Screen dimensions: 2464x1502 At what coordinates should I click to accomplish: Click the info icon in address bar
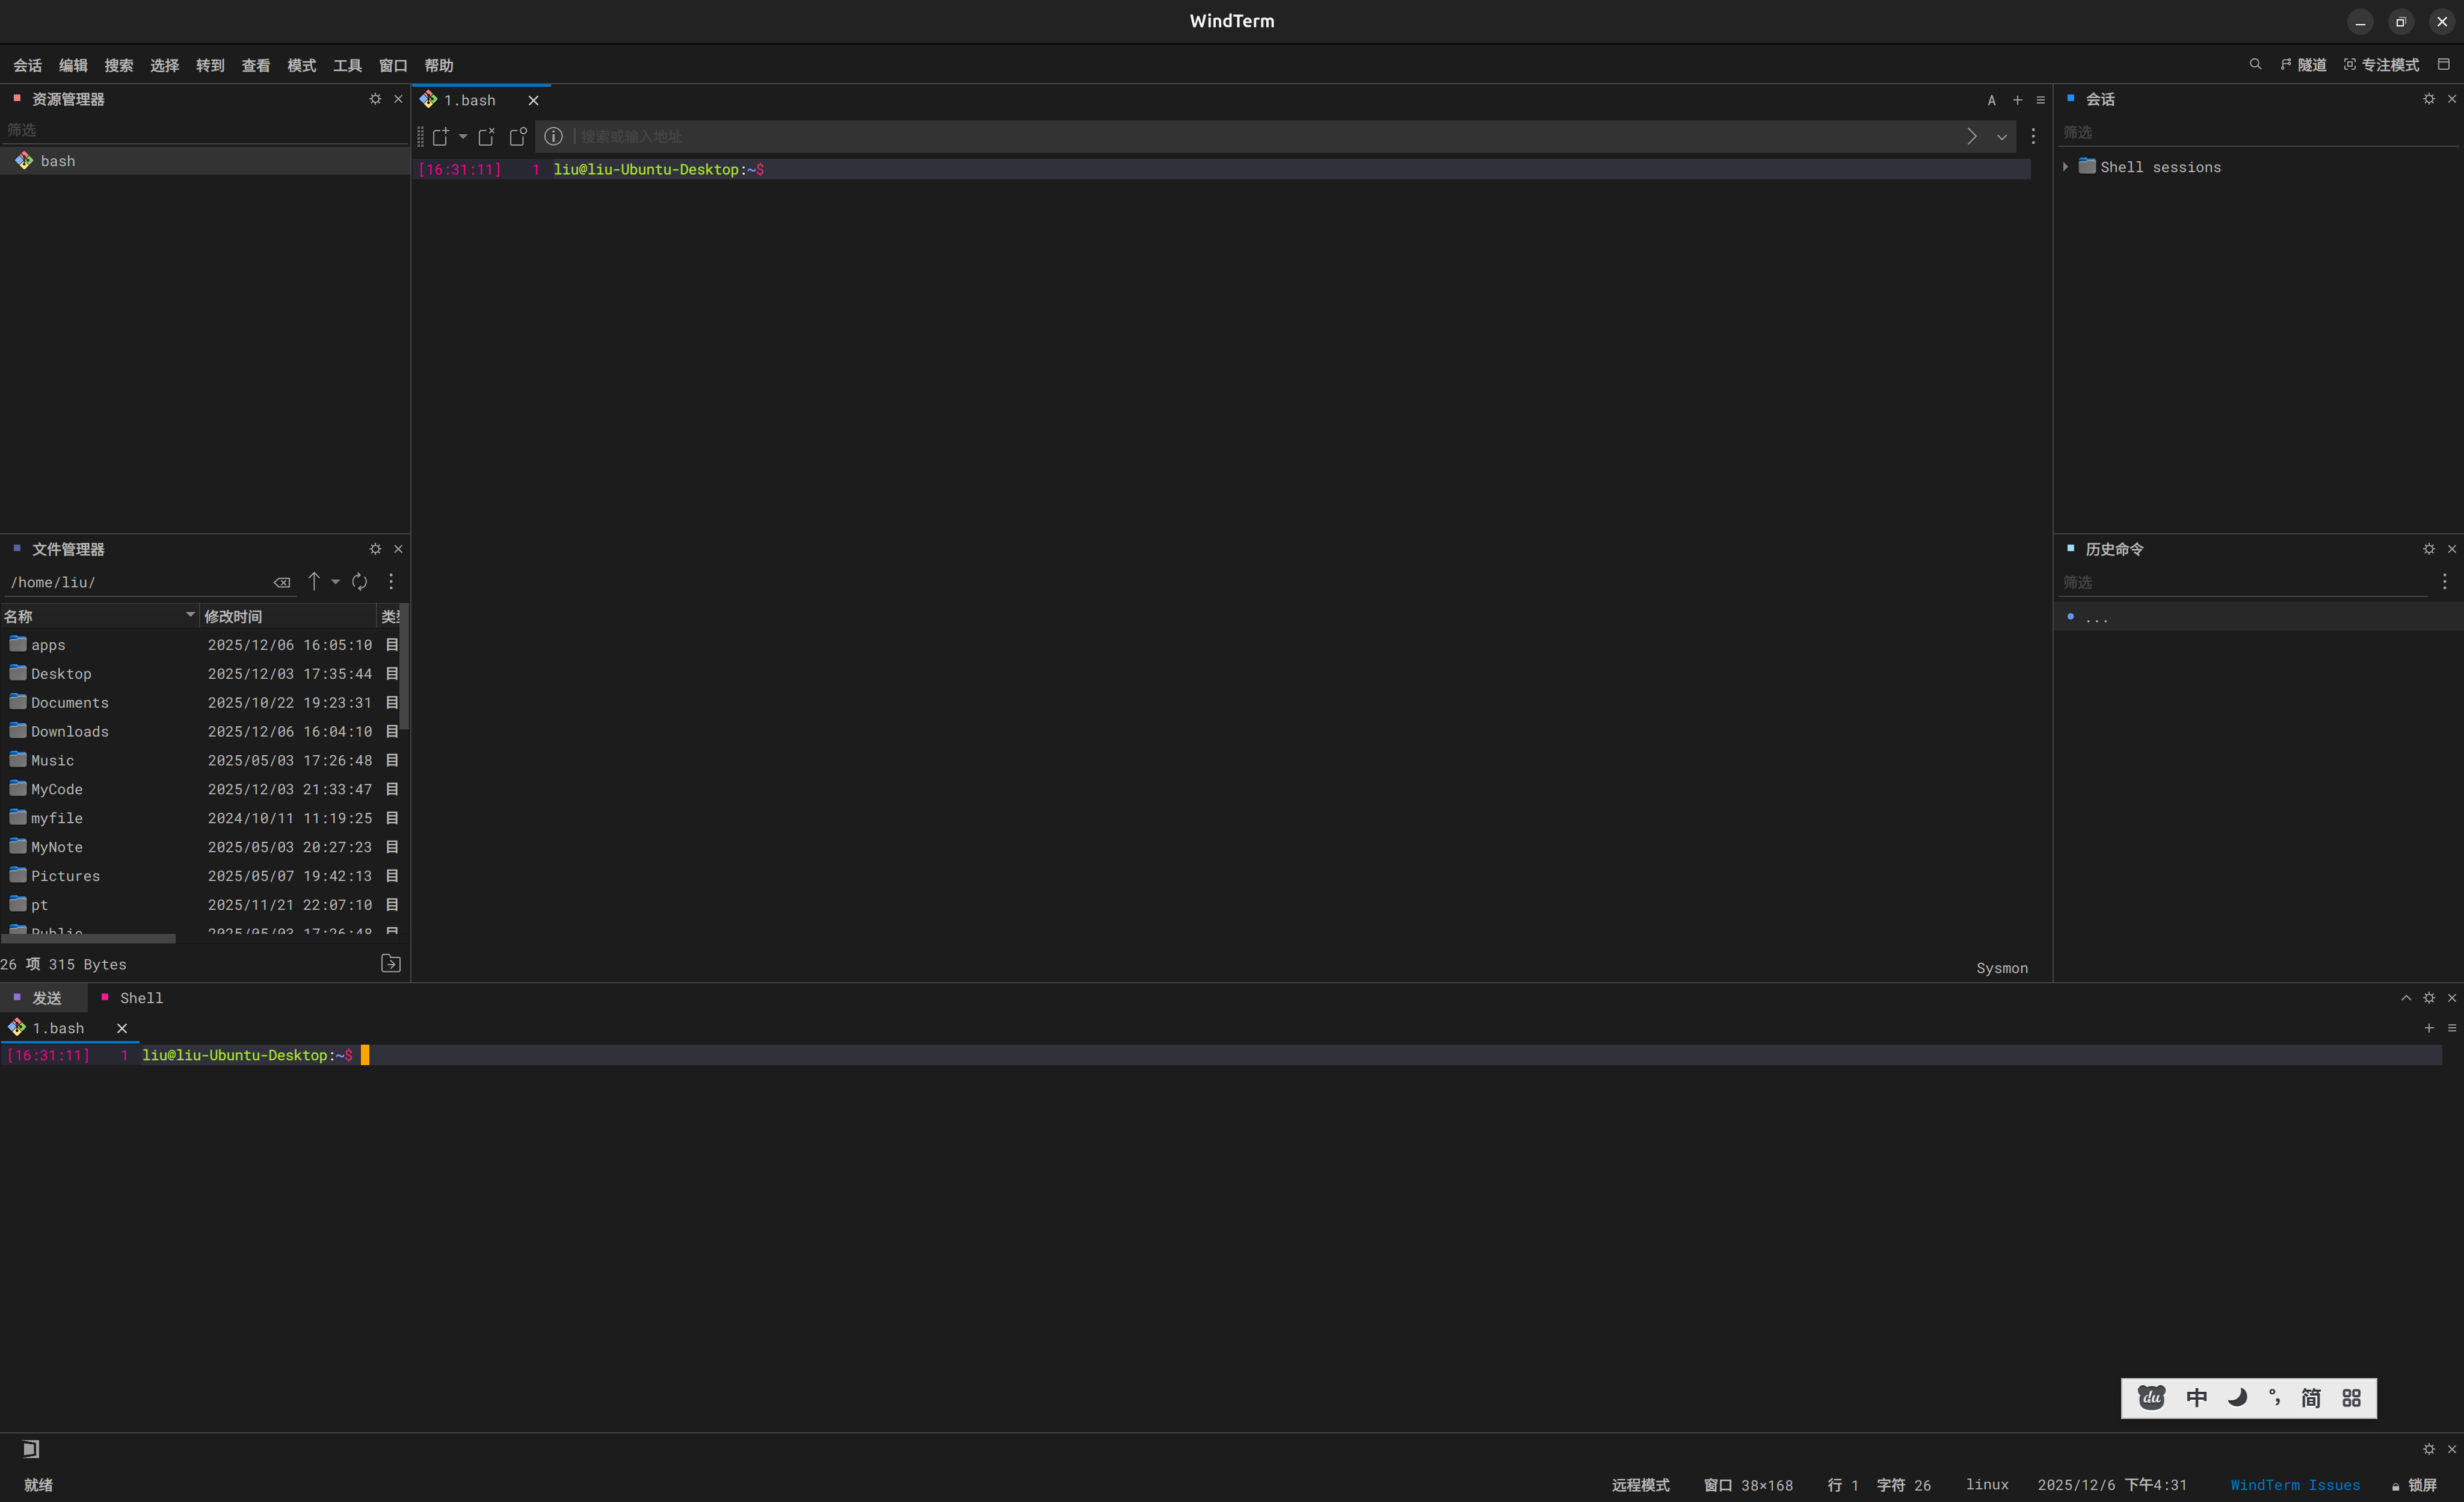coord(553,136)
